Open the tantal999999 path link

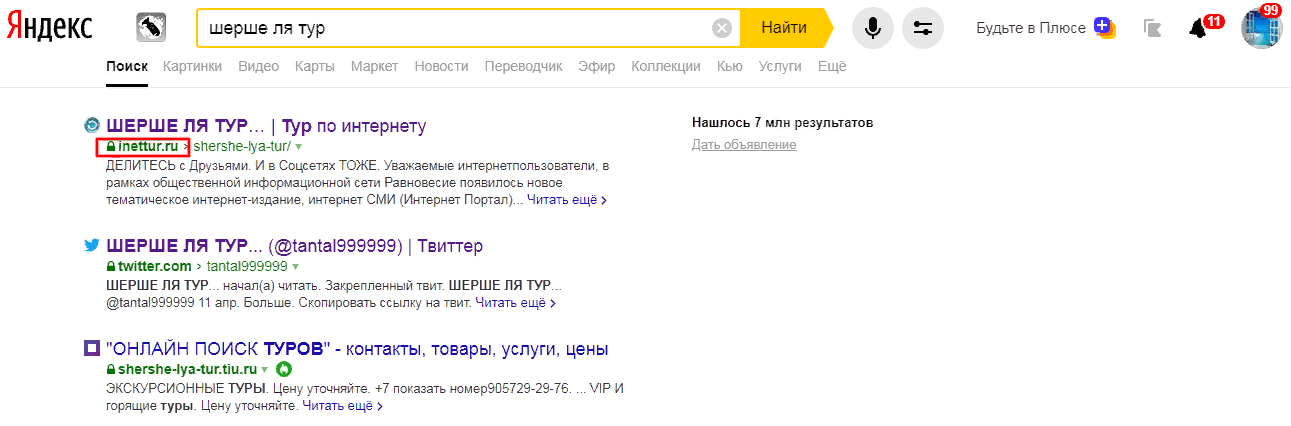click(x=247, y=266)
